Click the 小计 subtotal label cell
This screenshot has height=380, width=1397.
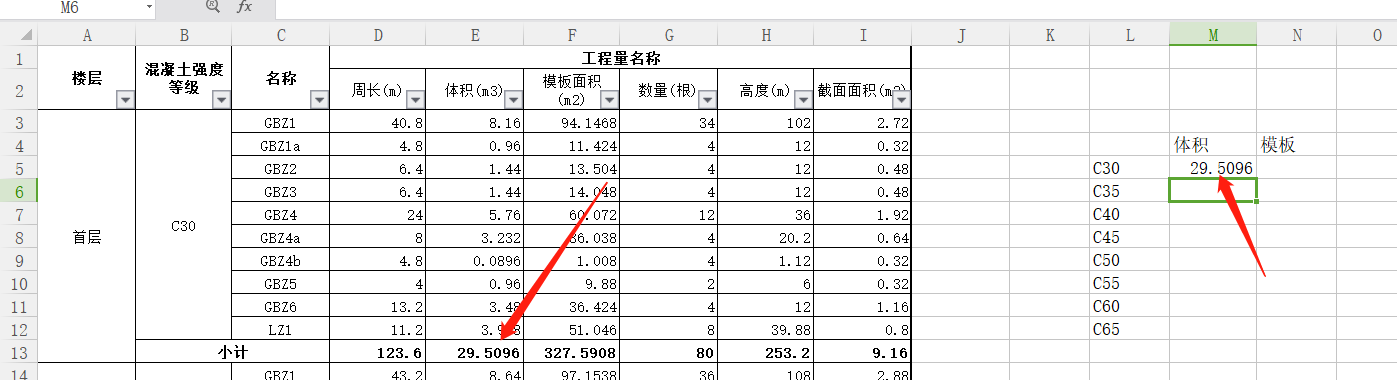(x=232, y=352)
